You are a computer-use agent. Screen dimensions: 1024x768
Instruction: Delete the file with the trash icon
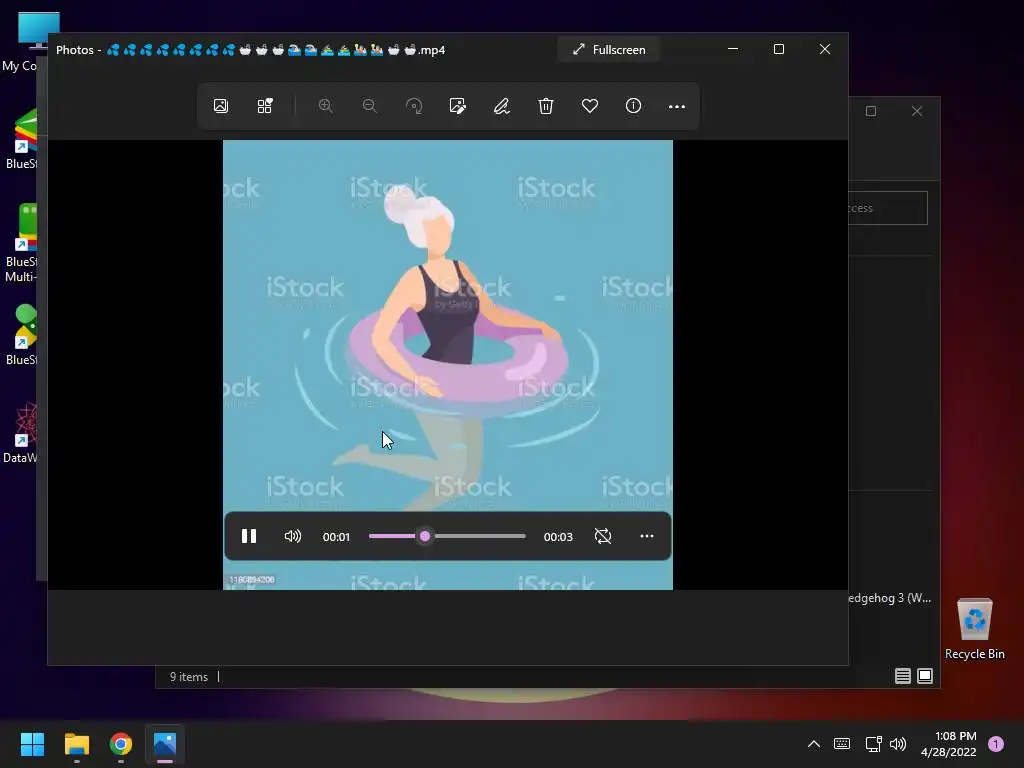pyautogui.click(x=546, y=106)
